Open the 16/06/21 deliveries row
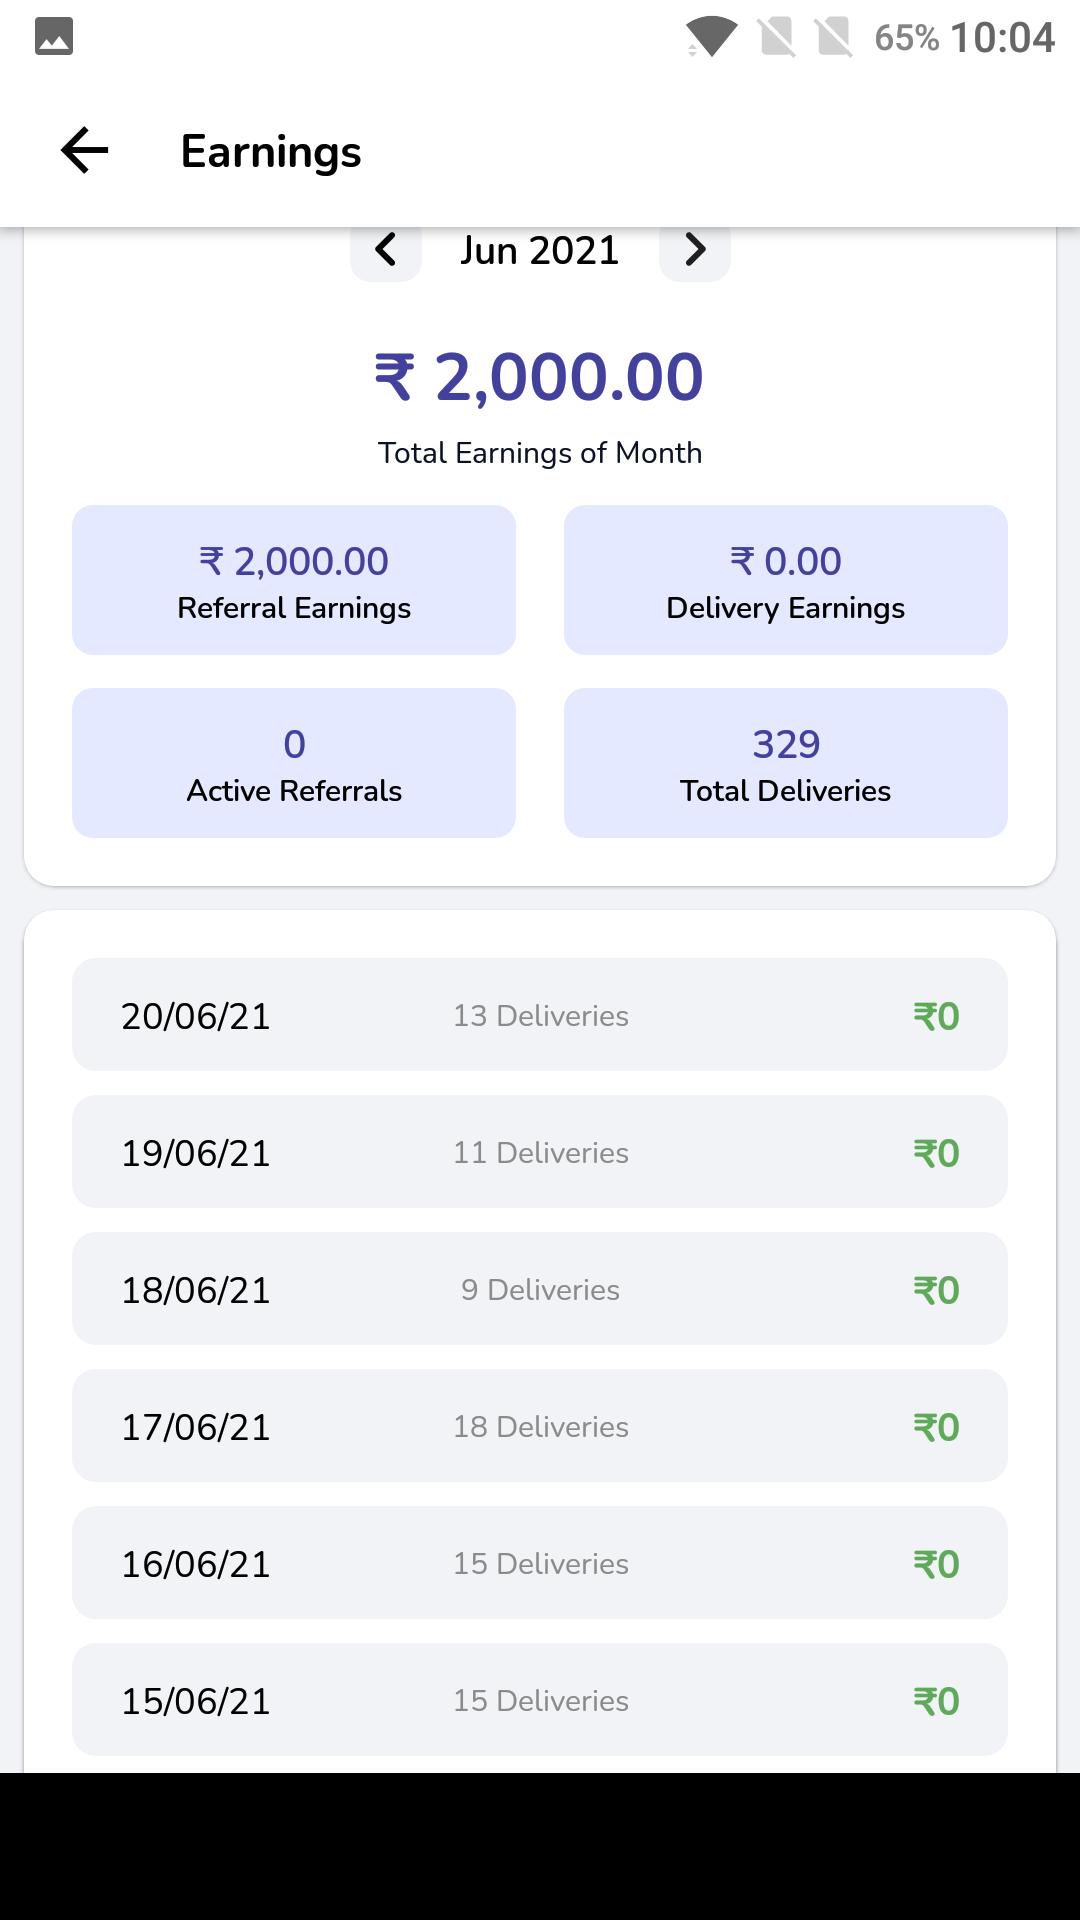Image resolution: width=1080 pixels, height=1920 pixels. point(540,1563)
